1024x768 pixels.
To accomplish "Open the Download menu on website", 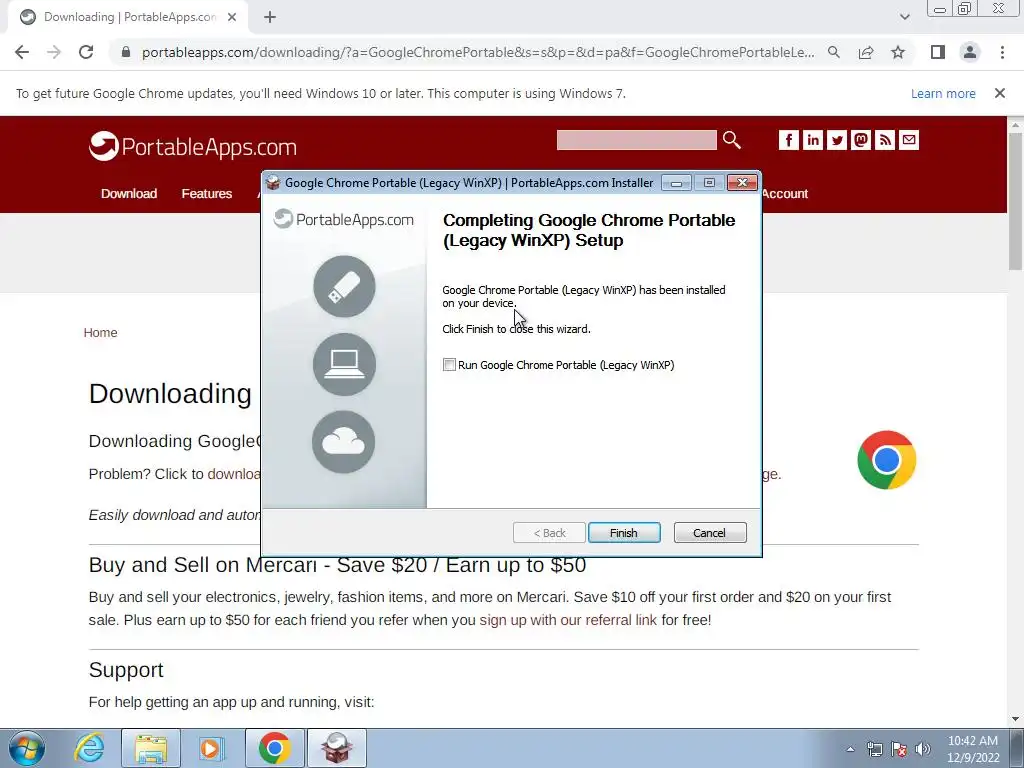I will [x=129, y=193].
